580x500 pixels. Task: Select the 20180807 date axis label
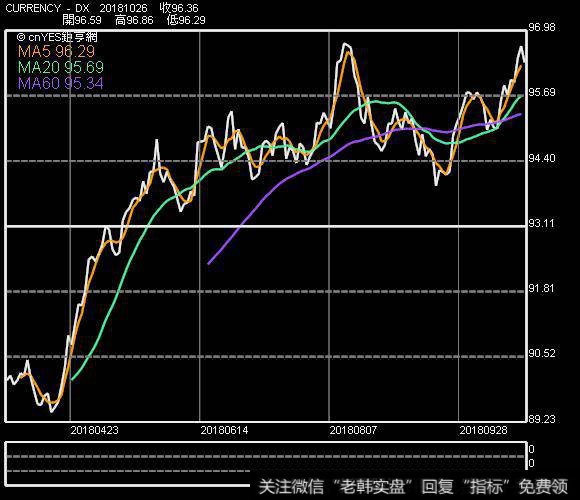[353, 430]
